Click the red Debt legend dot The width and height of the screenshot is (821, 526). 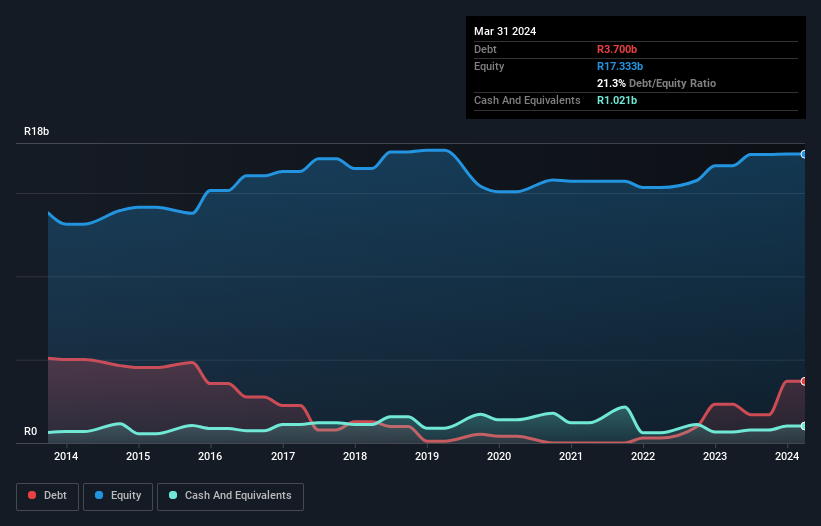coord(32,495)
